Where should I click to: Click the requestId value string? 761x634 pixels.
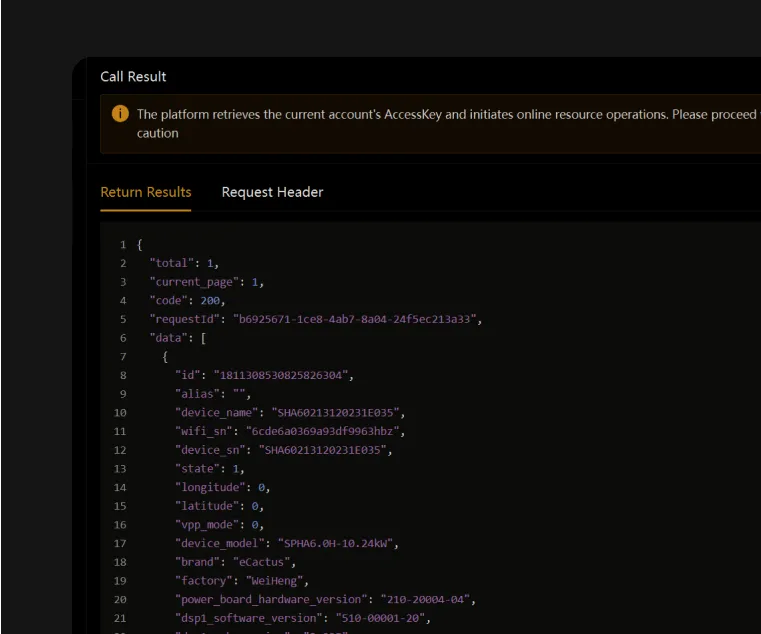pos(357,320)
